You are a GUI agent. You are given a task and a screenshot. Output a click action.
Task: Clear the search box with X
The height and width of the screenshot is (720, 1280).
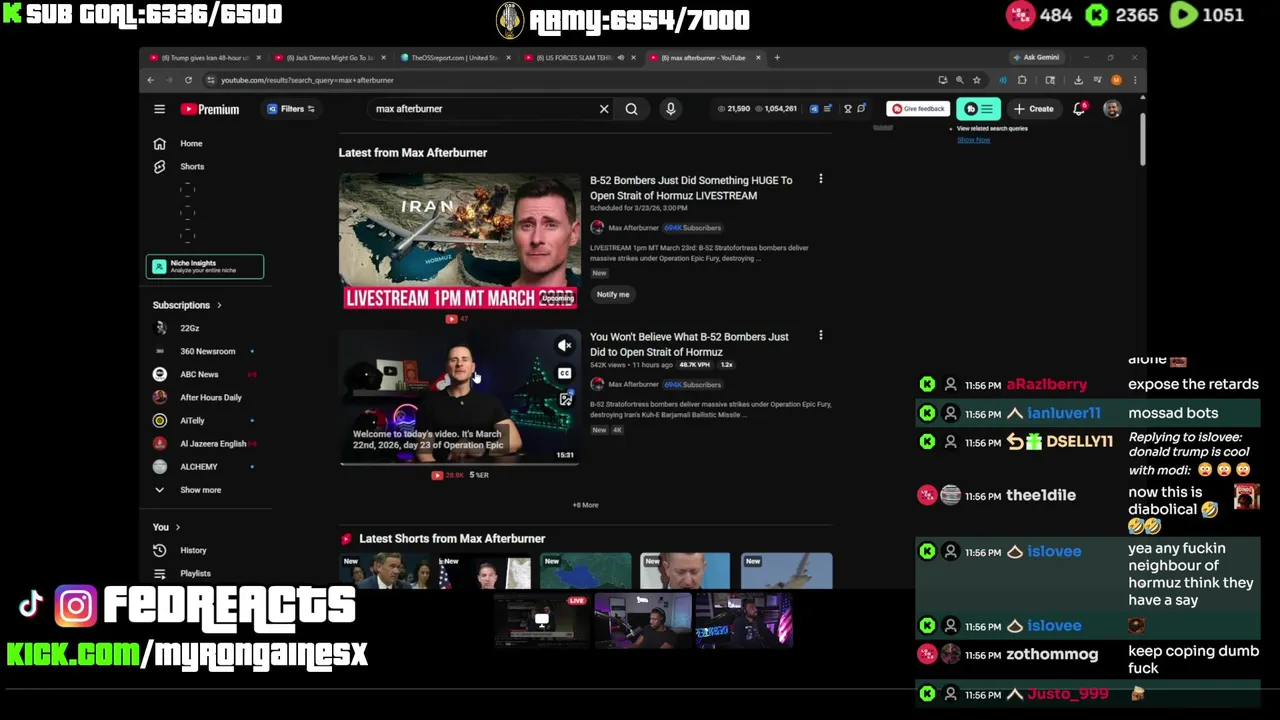604,109
